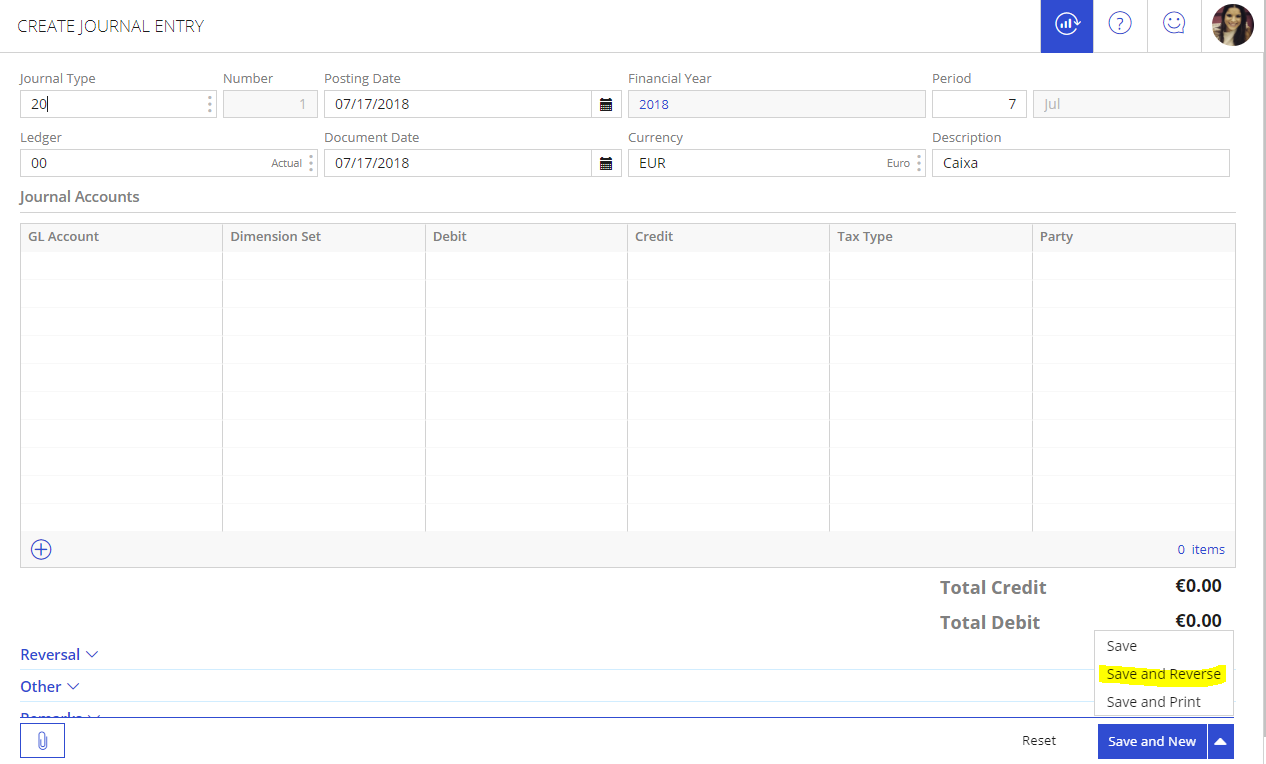The image size is (1266, 764).
Task: Choose Save and Reverse option
Action: pos(1164,674)
